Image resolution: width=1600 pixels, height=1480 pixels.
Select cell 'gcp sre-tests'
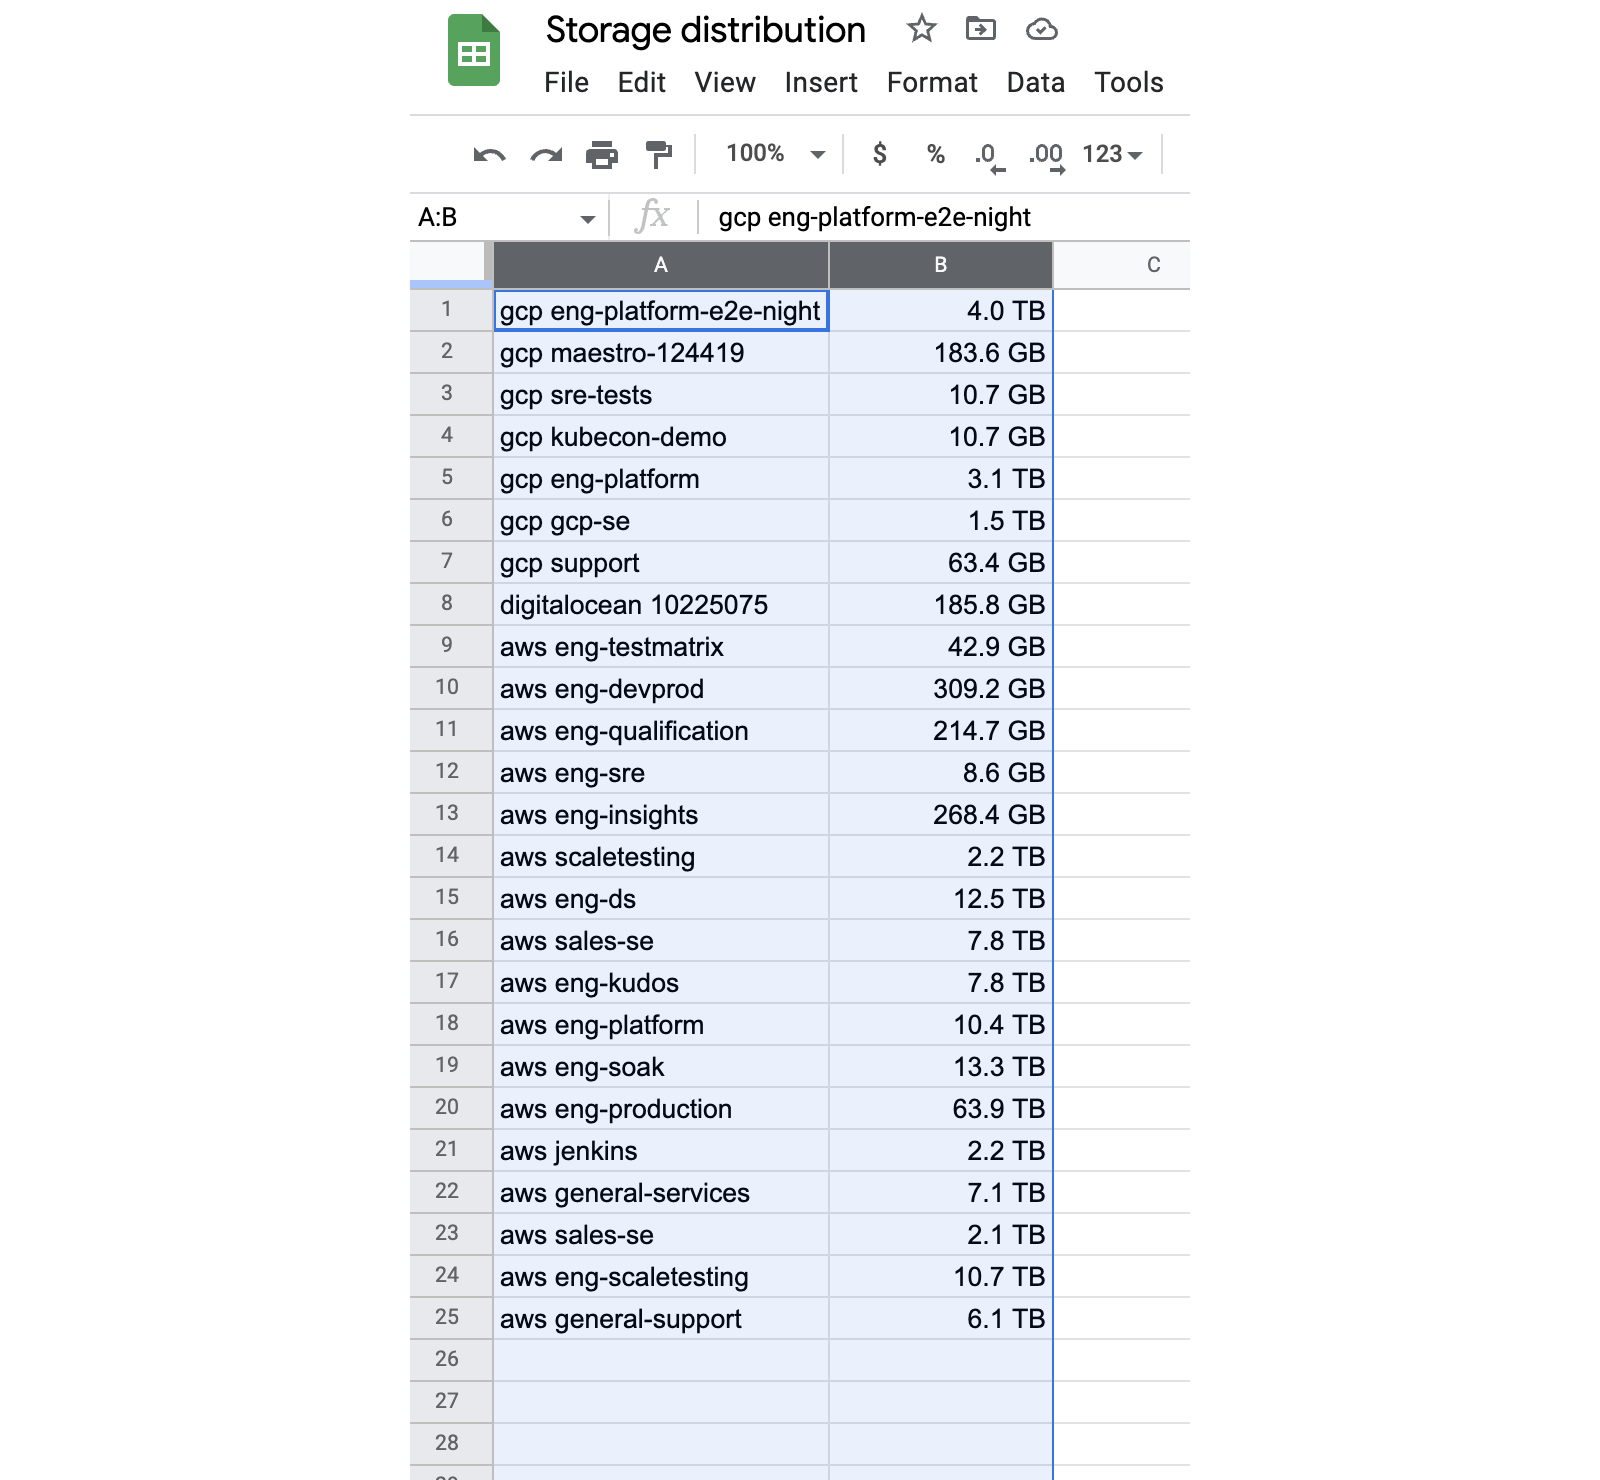point(661,394)
